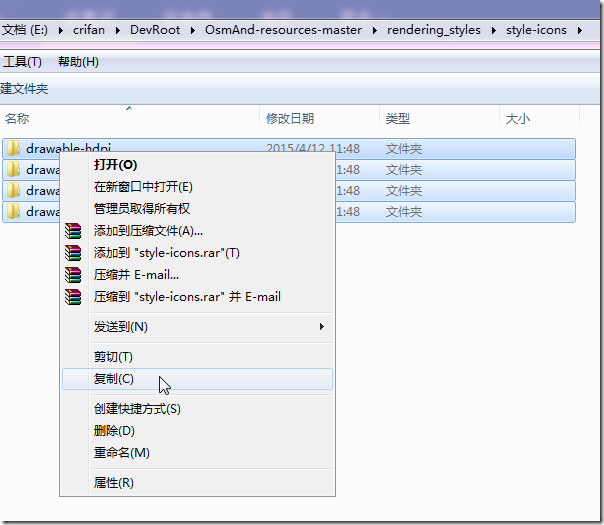Choose 打开(O) from the context menu
604x525 pixels.
[x=197, y=165]
